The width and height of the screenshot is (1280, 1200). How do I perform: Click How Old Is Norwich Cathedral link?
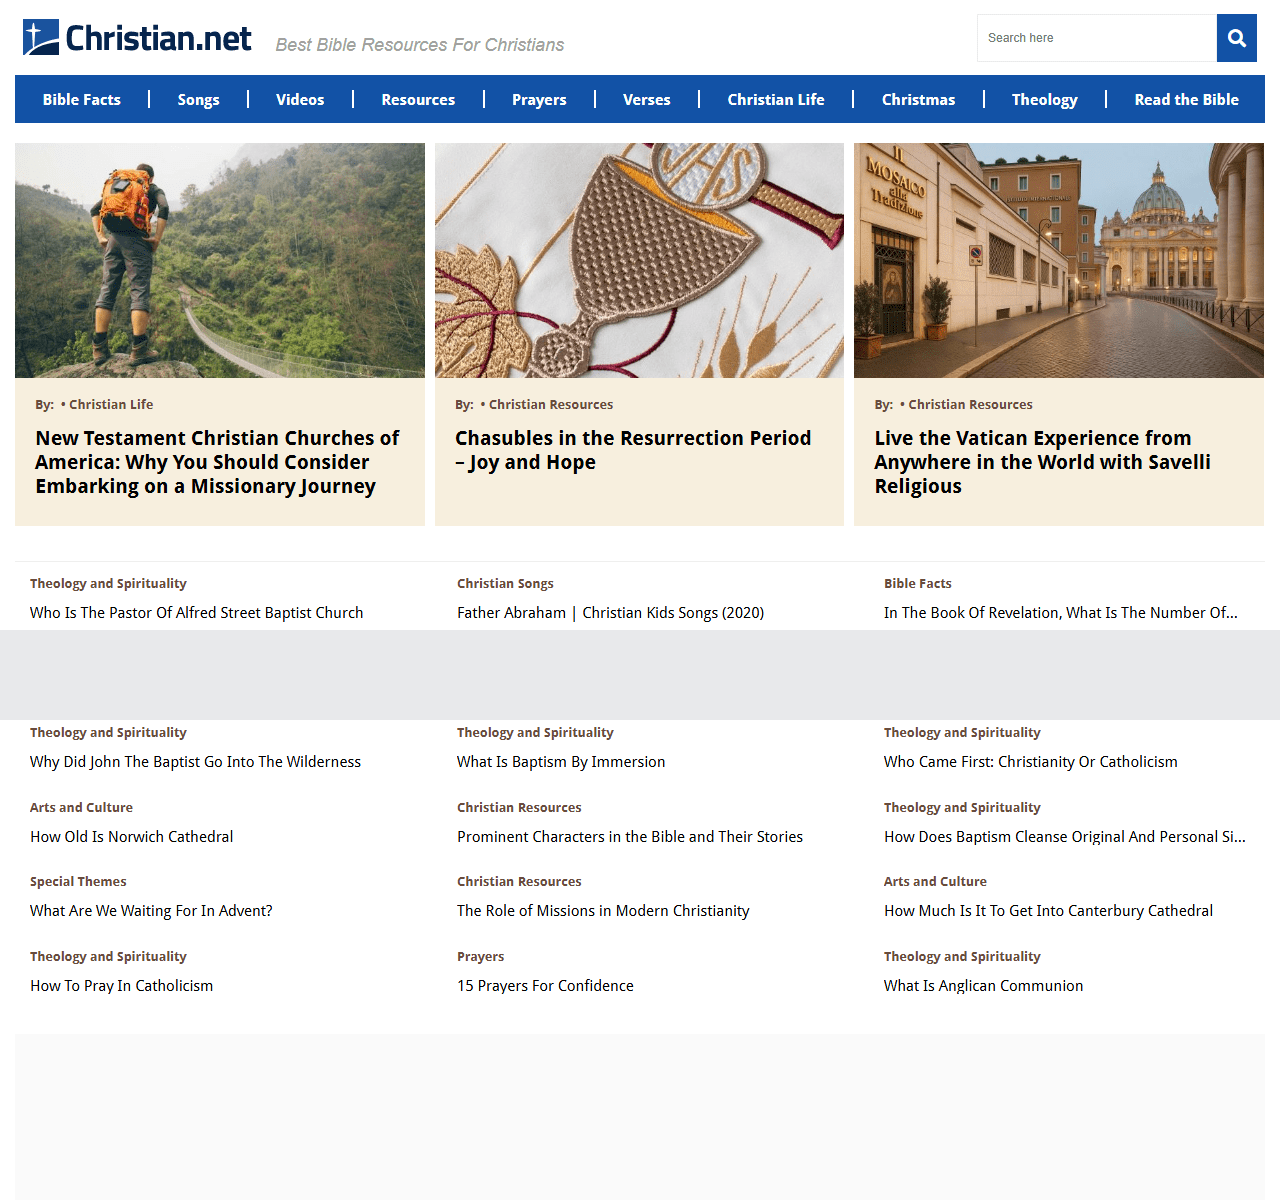[x=132, y=837]
